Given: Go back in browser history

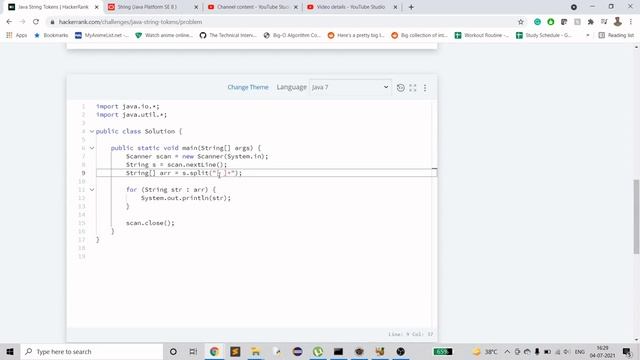Looking at the screenshot, I should click(x=9, y=22).
